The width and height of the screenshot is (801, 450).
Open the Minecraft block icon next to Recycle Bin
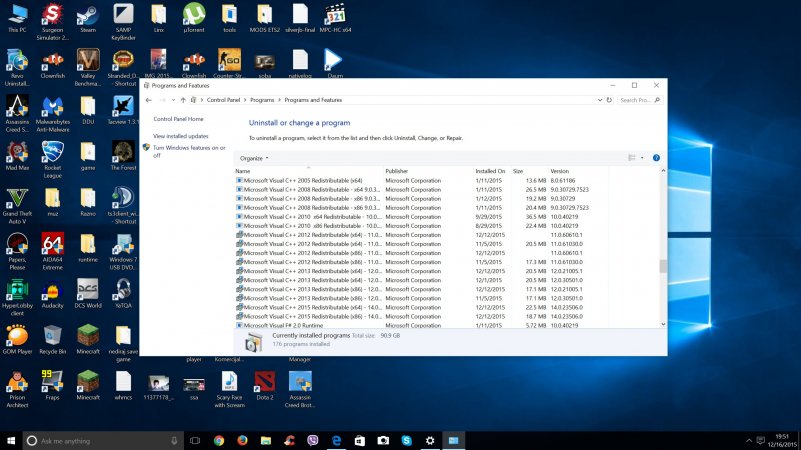click(88, 340)
